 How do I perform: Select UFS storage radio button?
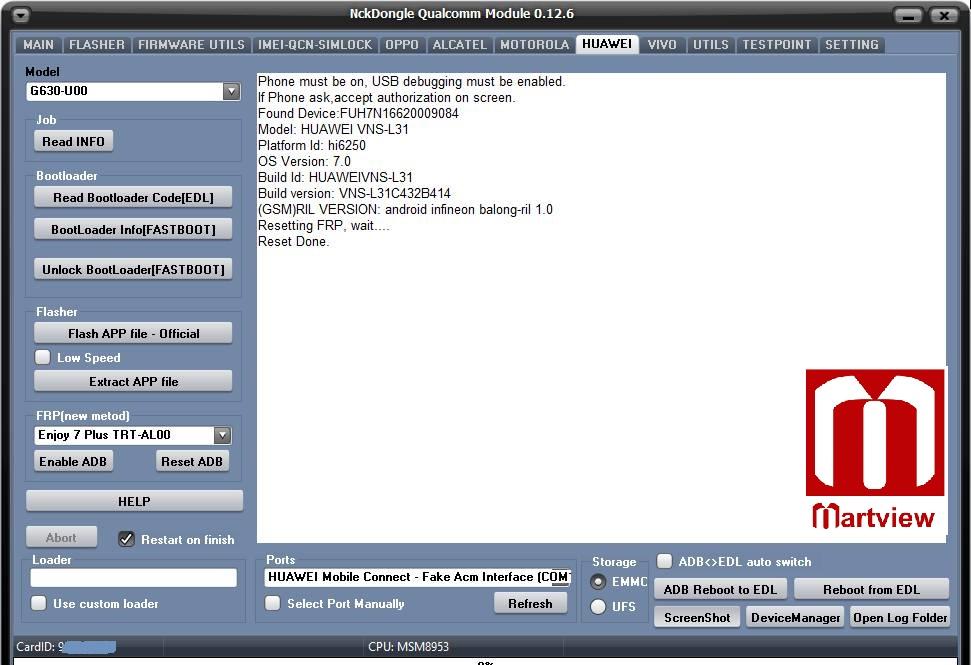click(598, 607)
